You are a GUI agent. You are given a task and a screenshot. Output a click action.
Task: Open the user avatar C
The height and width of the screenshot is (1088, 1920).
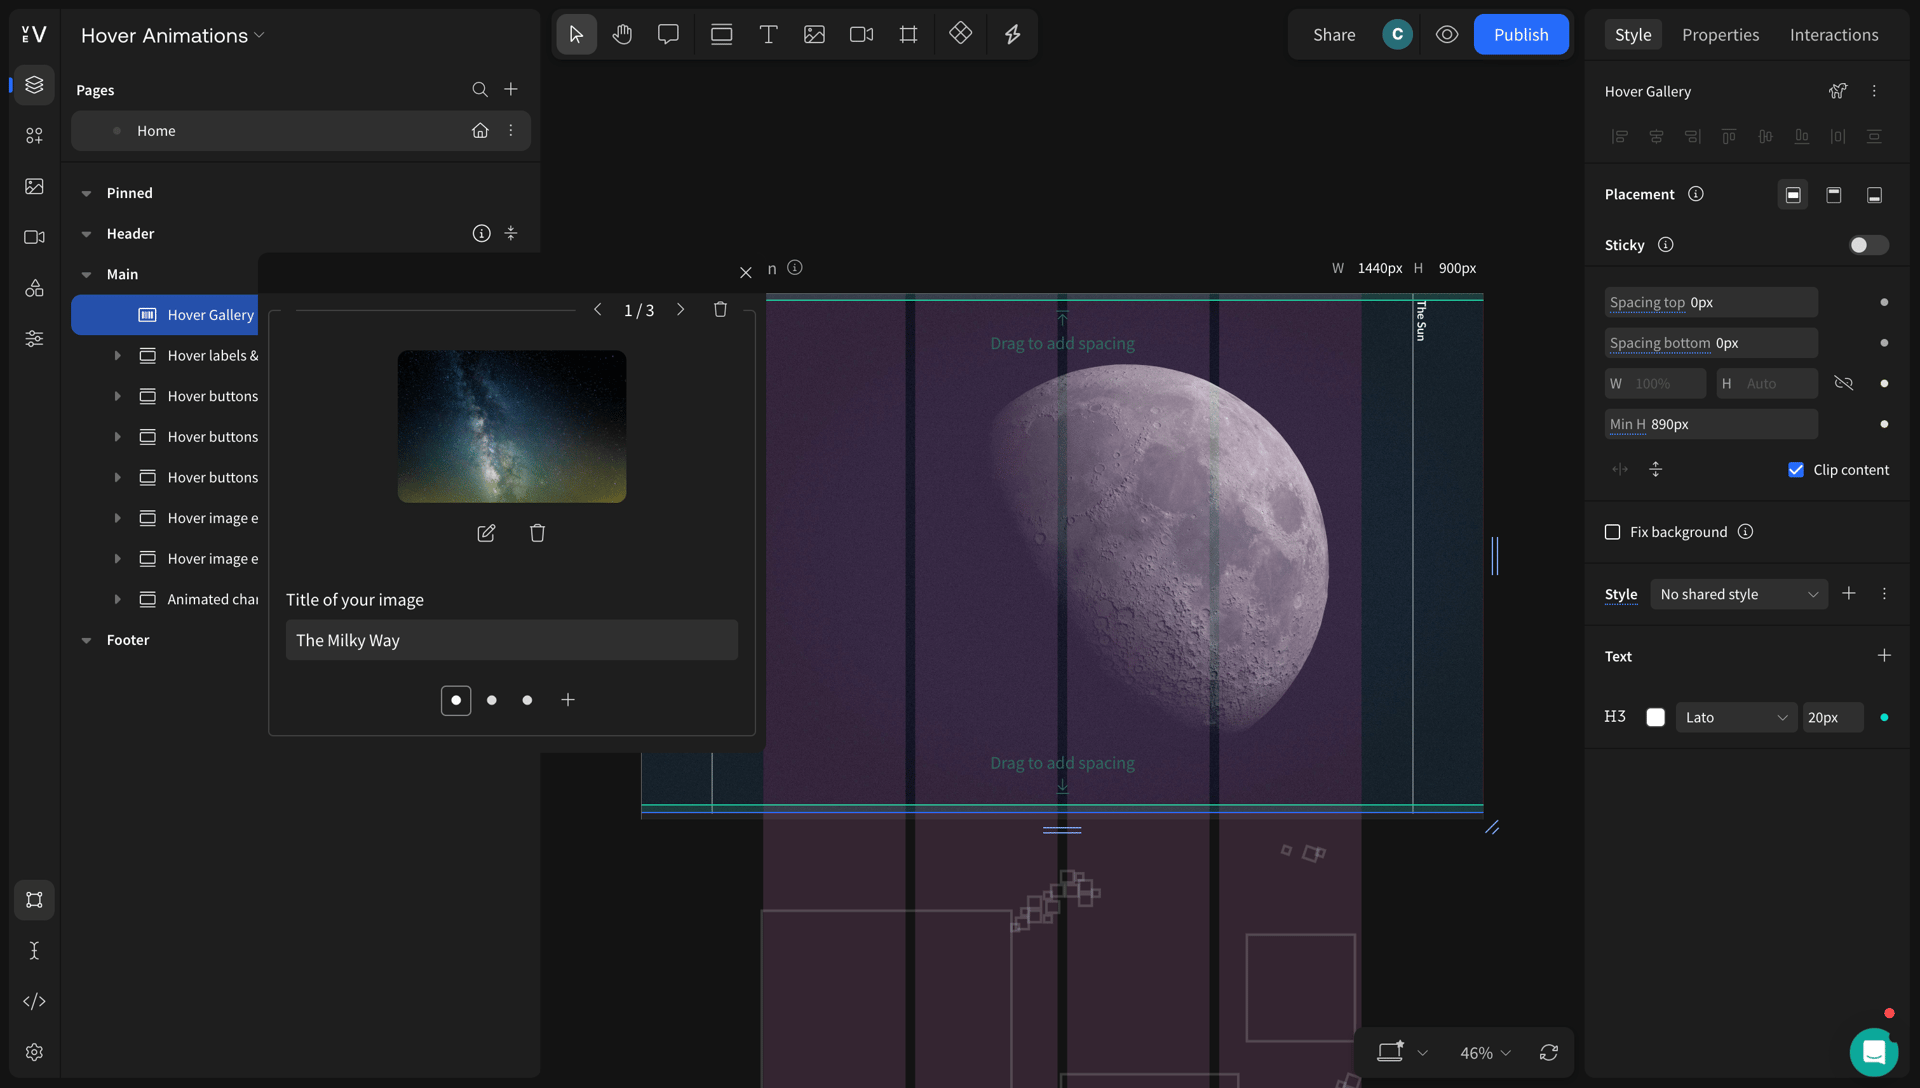(1397, 35)
